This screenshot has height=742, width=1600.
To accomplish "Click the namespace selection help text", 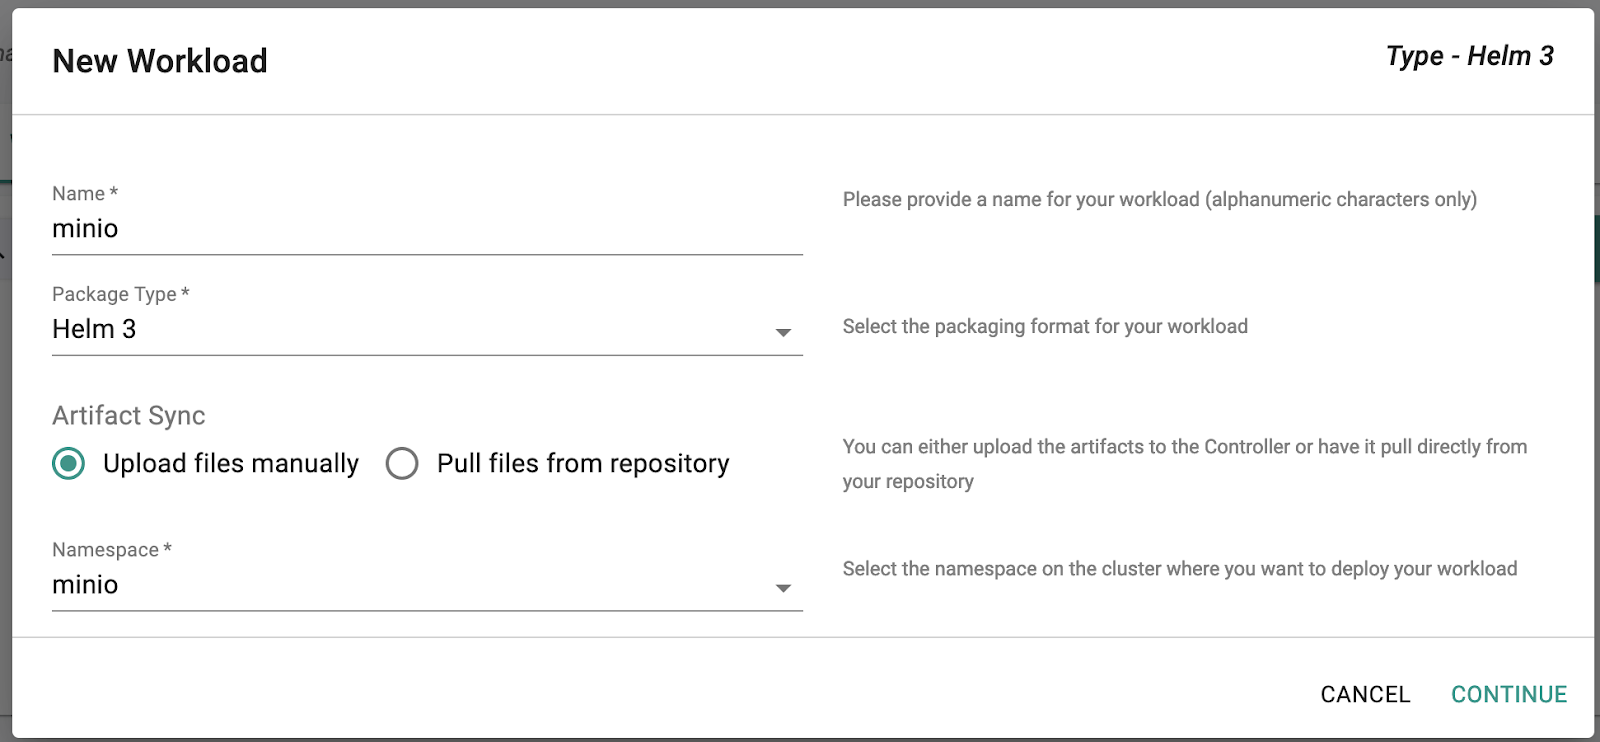I will pyautogui.click(x=1180, y=569).
